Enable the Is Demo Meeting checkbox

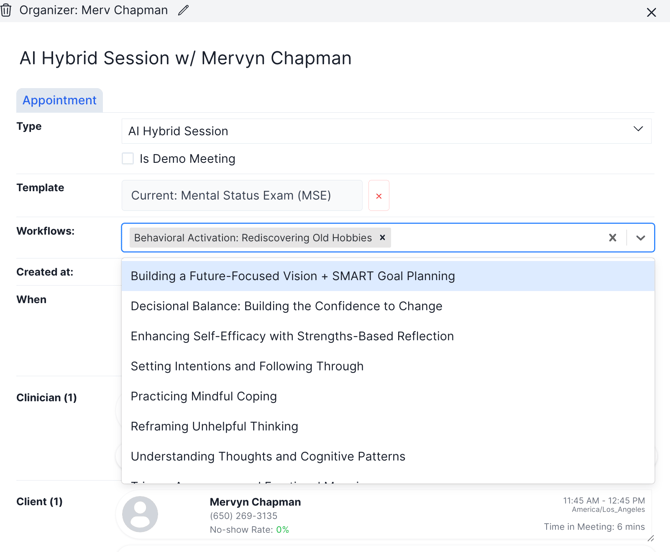tap(128, 159)
